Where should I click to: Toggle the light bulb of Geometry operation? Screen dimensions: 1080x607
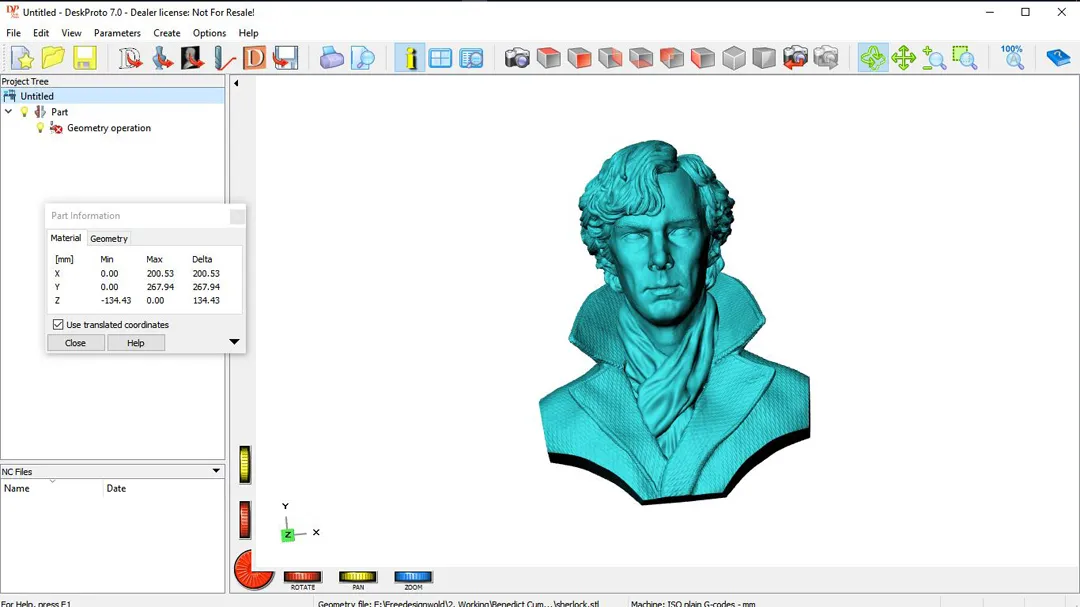click(x=40, y=127)
